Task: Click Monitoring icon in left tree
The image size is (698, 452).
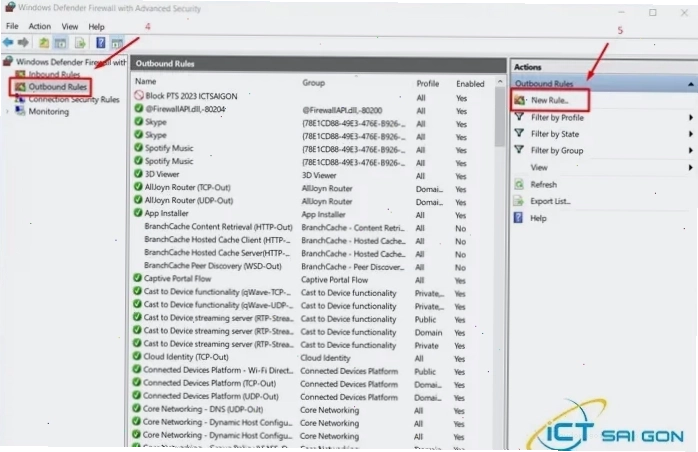Action: click(x=20, y=111)
